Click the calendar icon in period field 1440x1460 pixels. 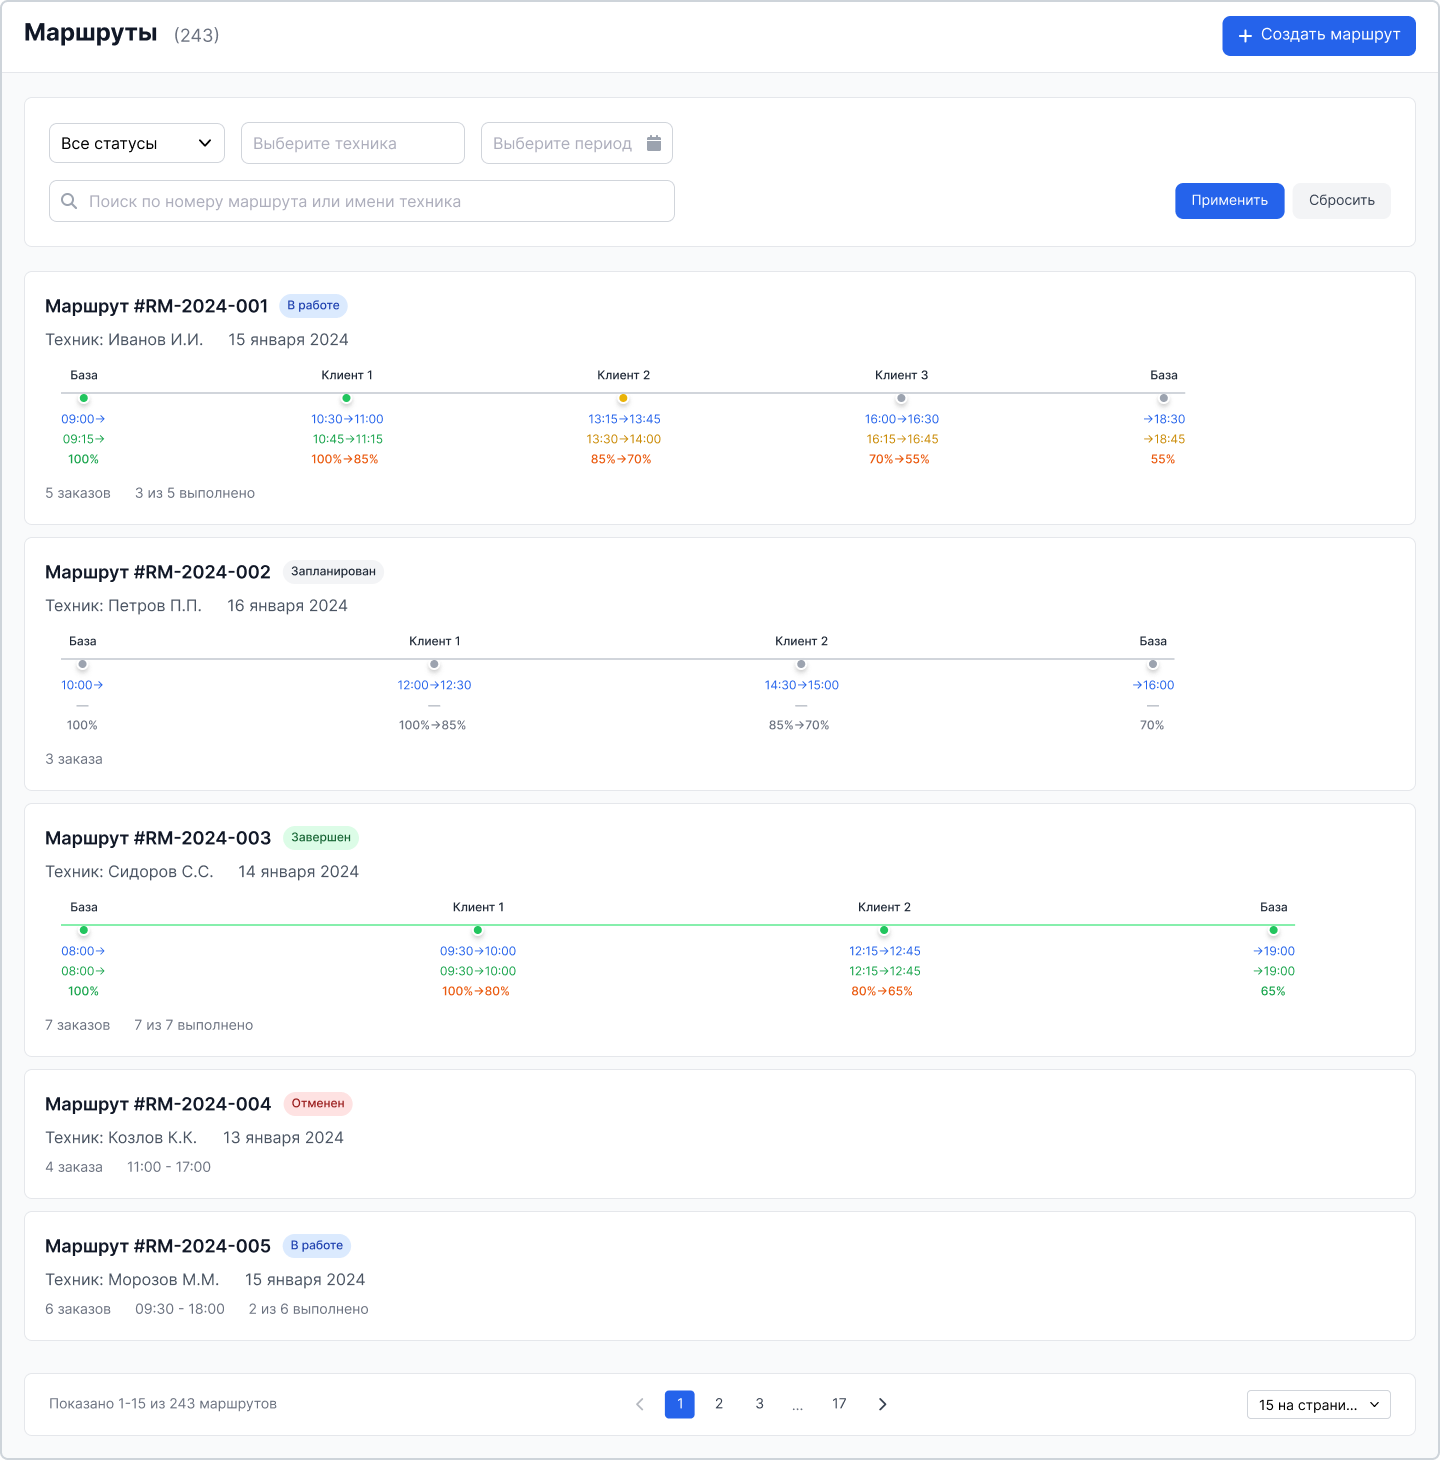point(654,143)
